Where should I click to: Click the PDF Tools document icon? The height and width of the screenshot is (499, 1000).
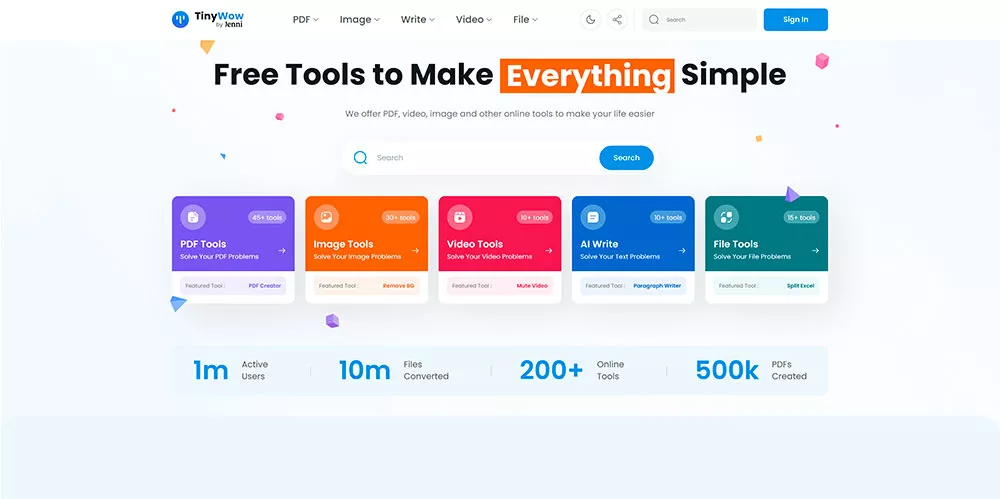tap(193, 218)
